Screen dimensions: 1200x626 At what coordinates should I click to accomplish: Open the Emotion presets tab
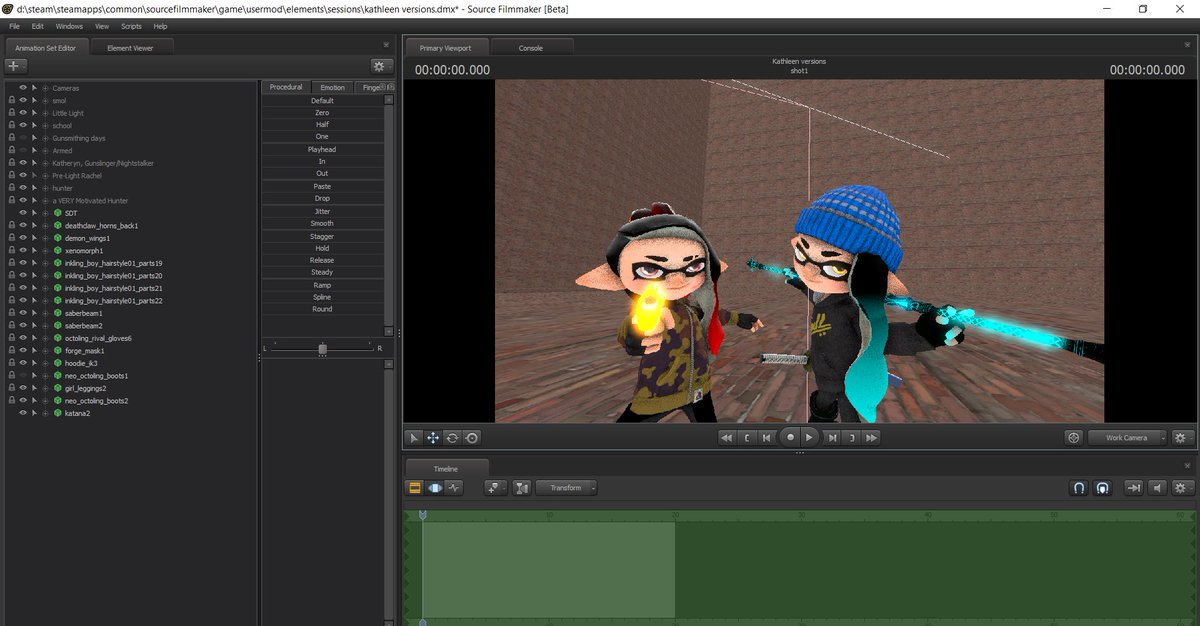(333, 87)
